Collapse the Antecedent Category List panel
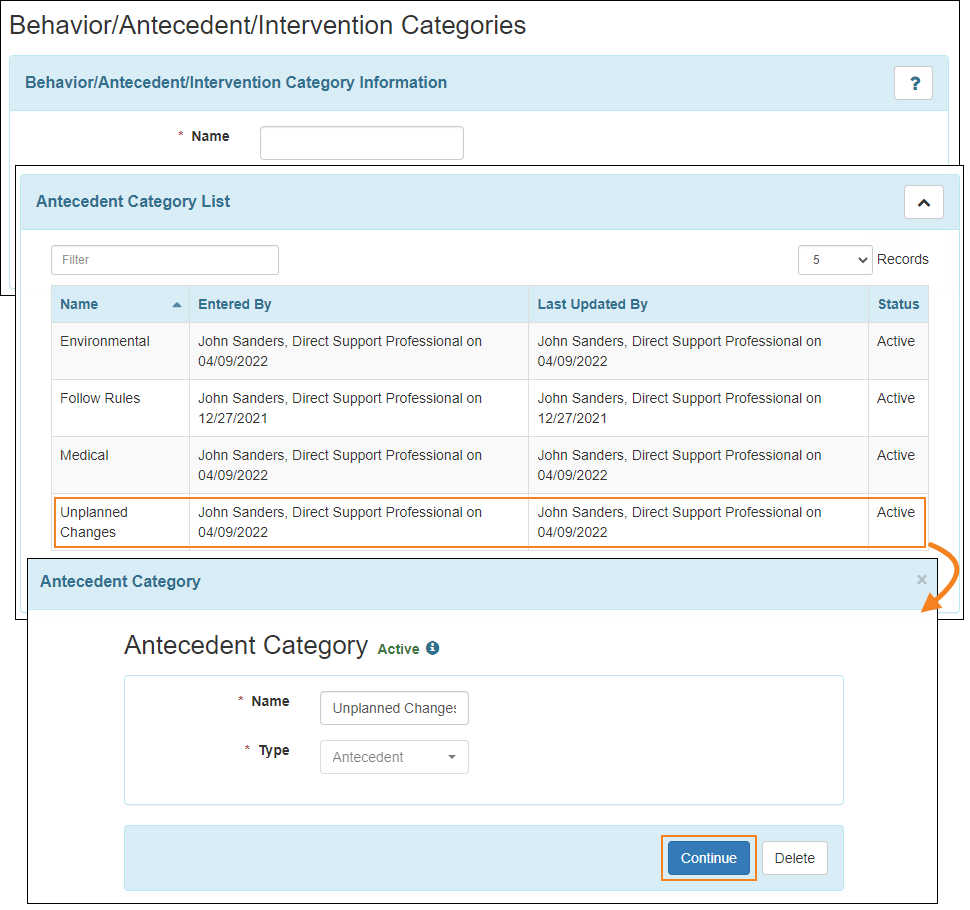Image resolution: width=970 pixels, height=910 pixels. click(923, 202)
